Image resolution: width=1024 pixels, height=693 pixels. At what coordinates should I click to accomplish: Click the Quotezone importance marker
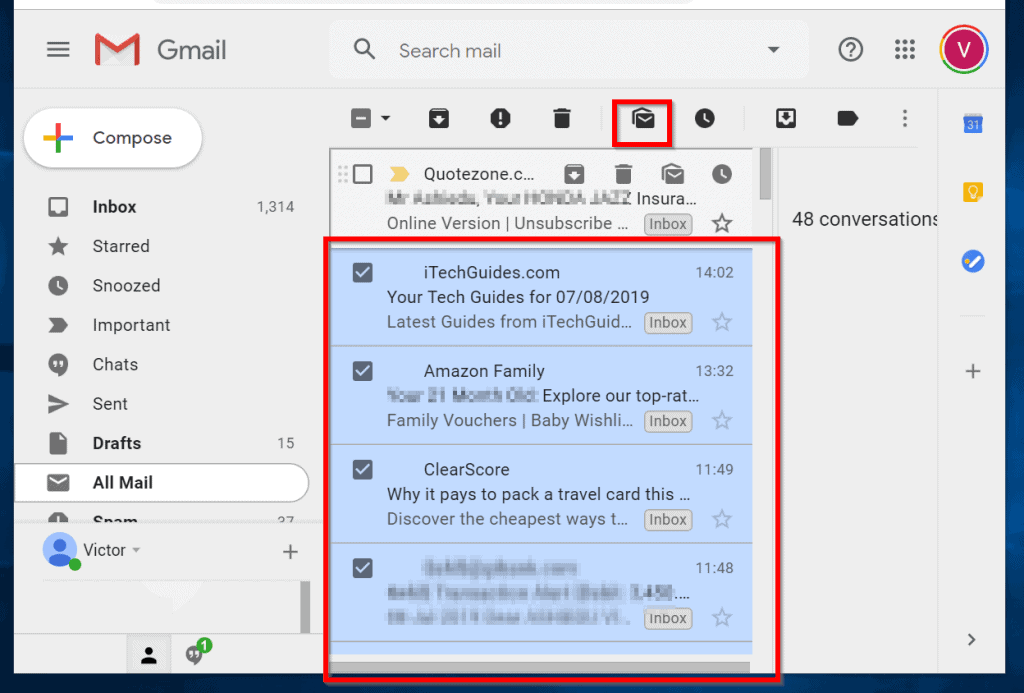pyautogui.click(x=399, y=174)
